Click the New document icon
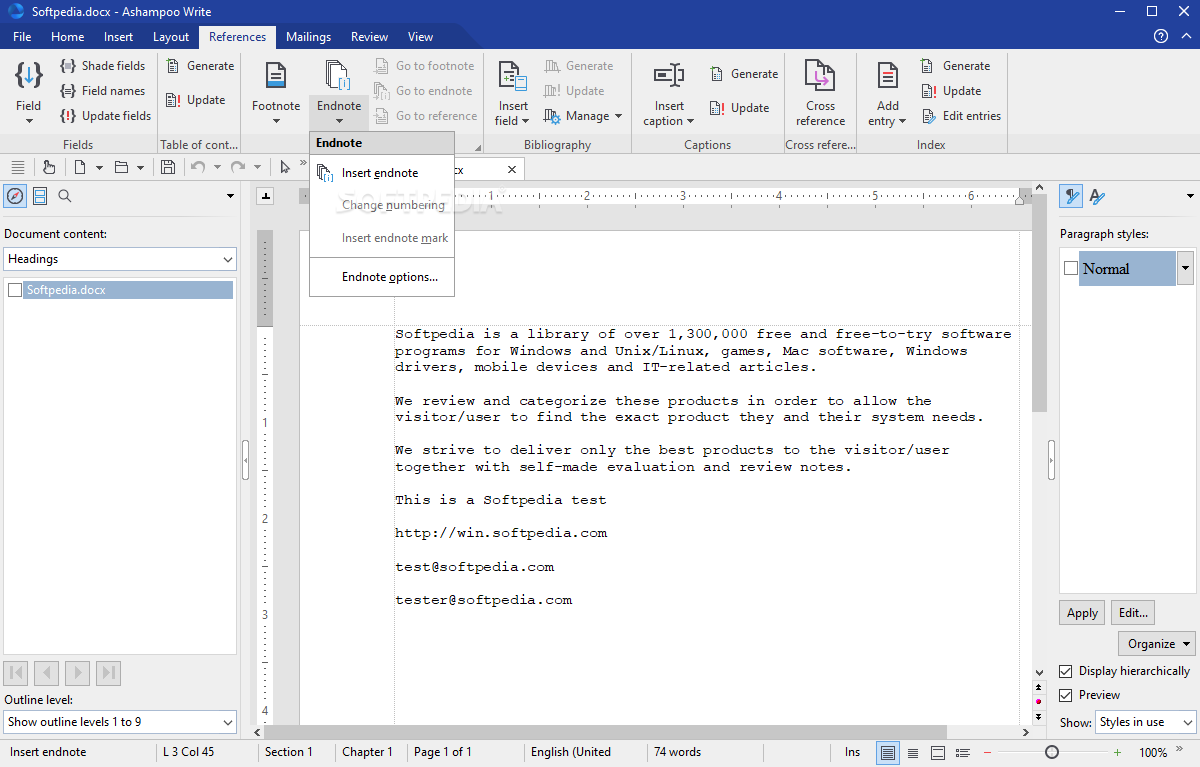1200x767 pixels. [x=79, y=167]
